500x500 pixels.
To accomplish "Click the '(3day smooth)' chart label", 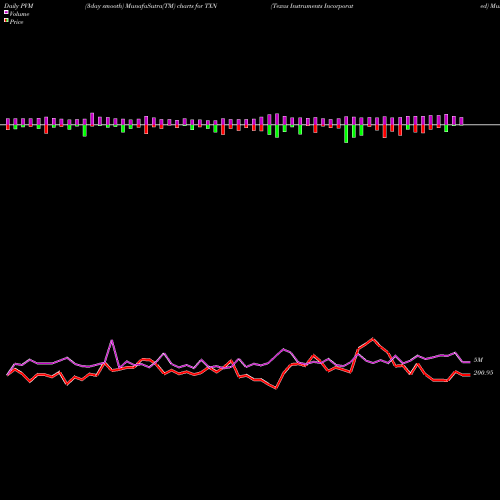I will 105,6.
